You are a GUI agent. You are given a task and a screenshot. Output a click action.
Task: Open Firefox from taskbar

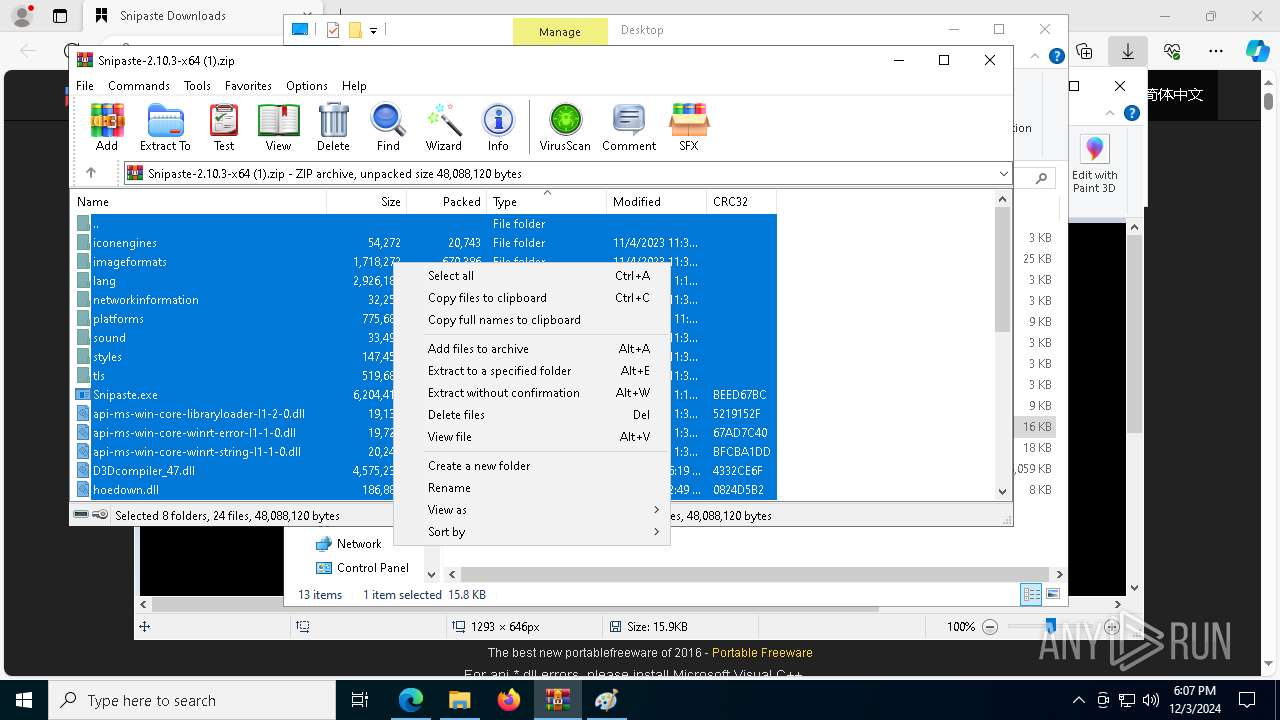pyautogui.click(x=508, y=700)
